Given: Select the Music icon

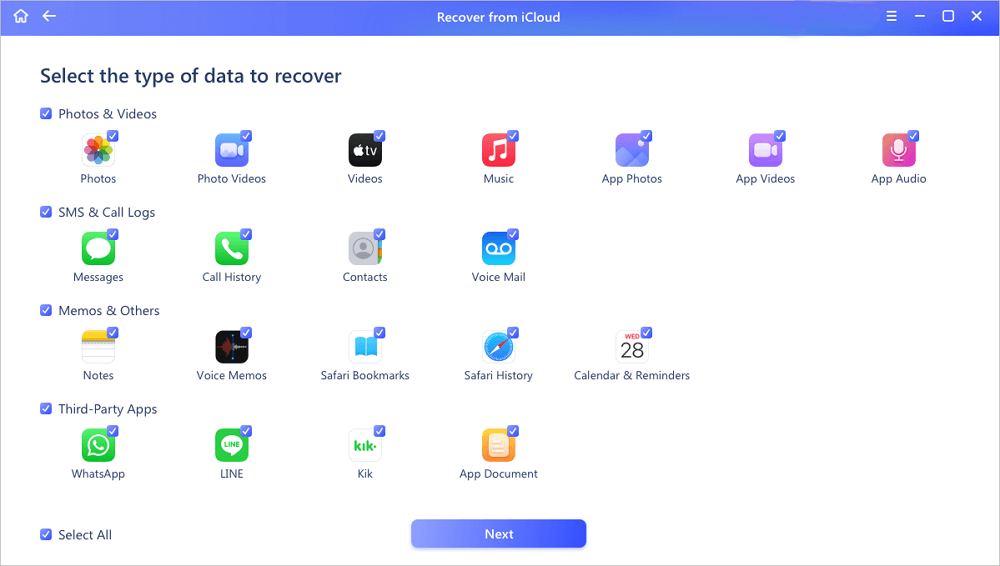Looking at the screenshot, I should (x=498, y=151).
